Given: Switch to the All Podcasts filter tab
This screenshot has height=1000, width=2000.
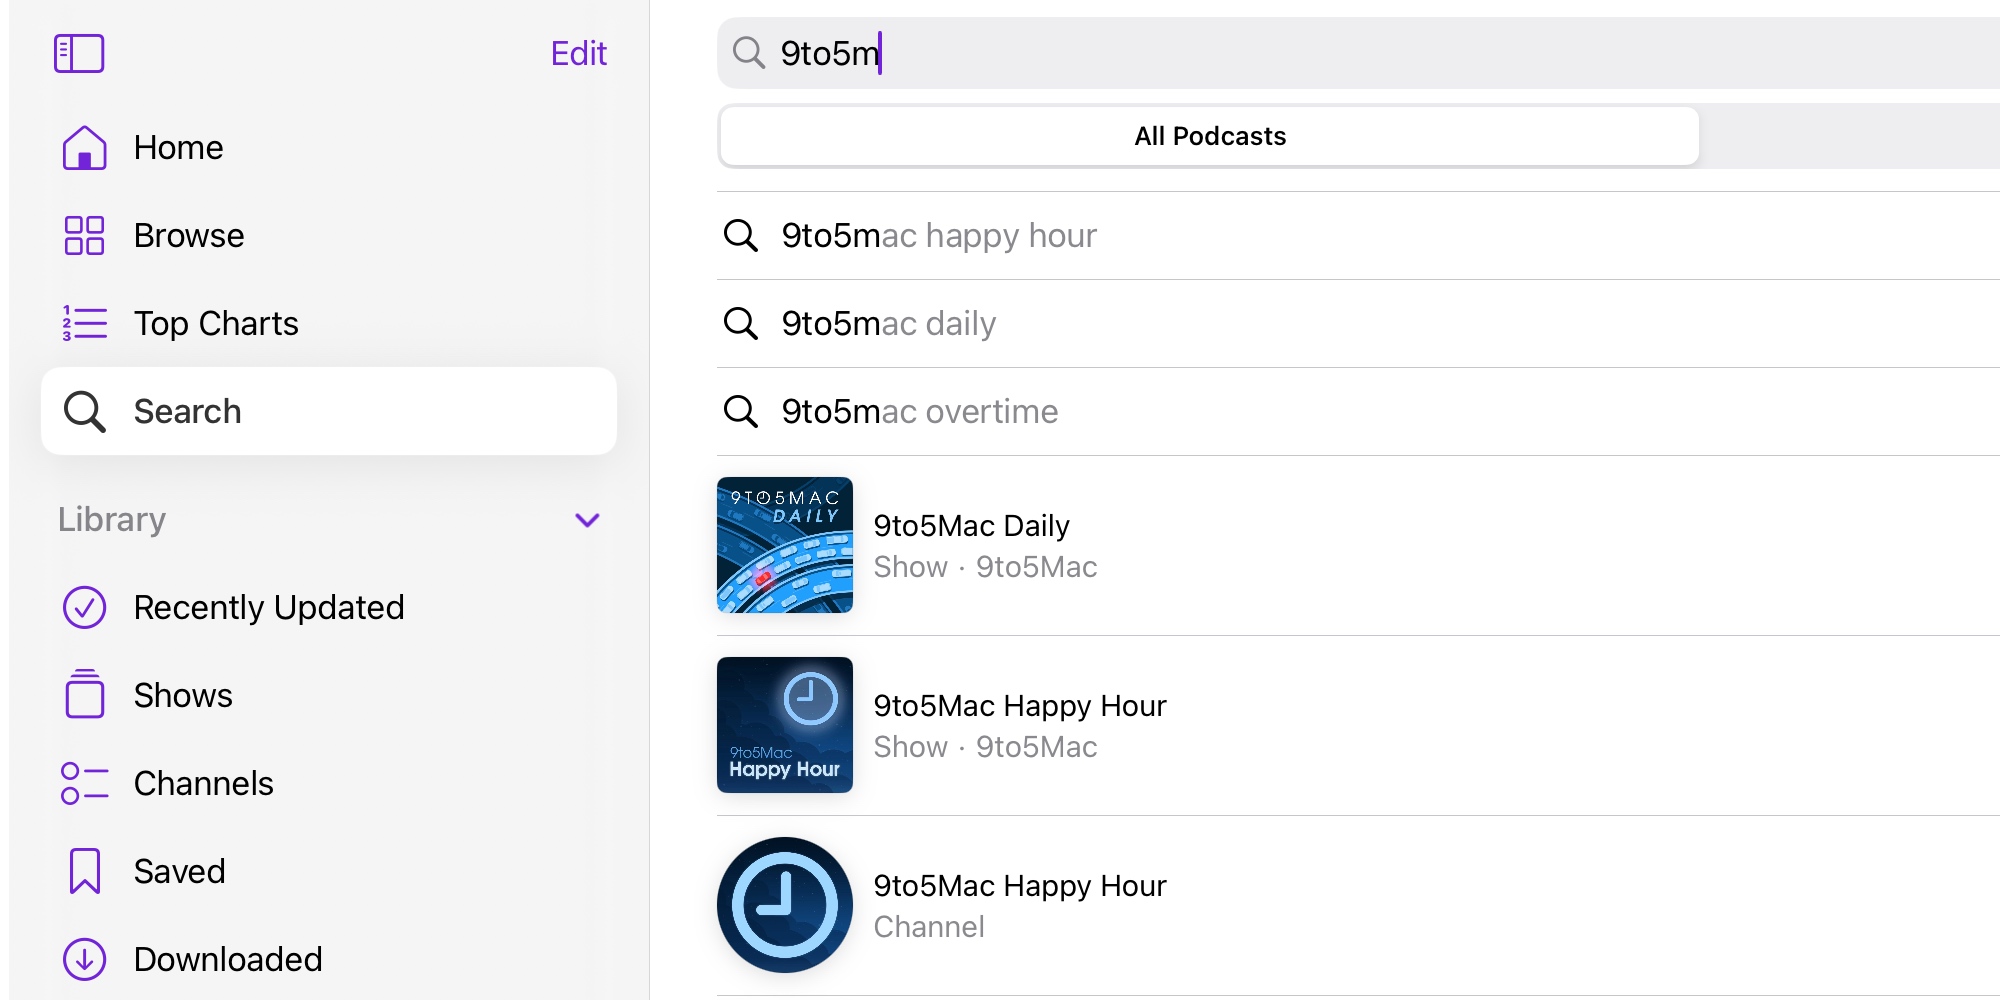Looking at the screenshot, I should coord(1208,135).
